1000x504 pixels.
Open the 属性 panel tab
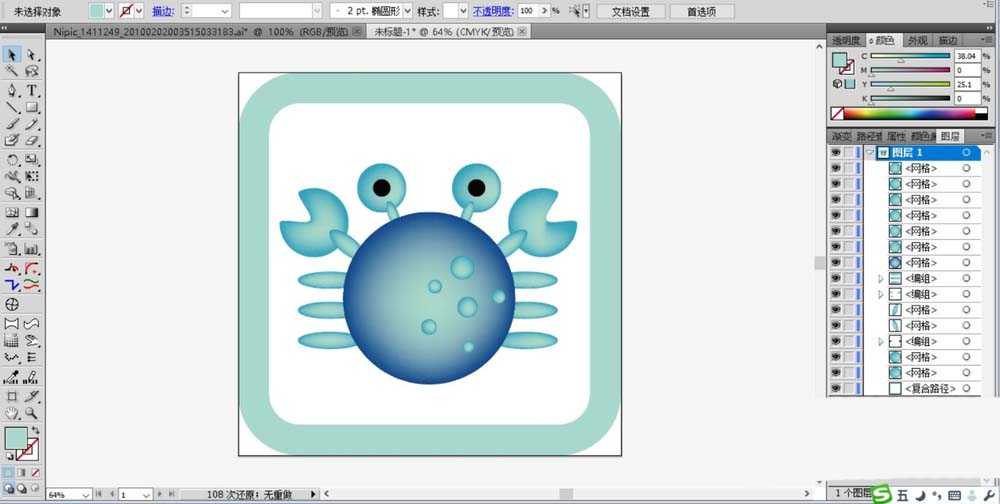coord(896,136)
